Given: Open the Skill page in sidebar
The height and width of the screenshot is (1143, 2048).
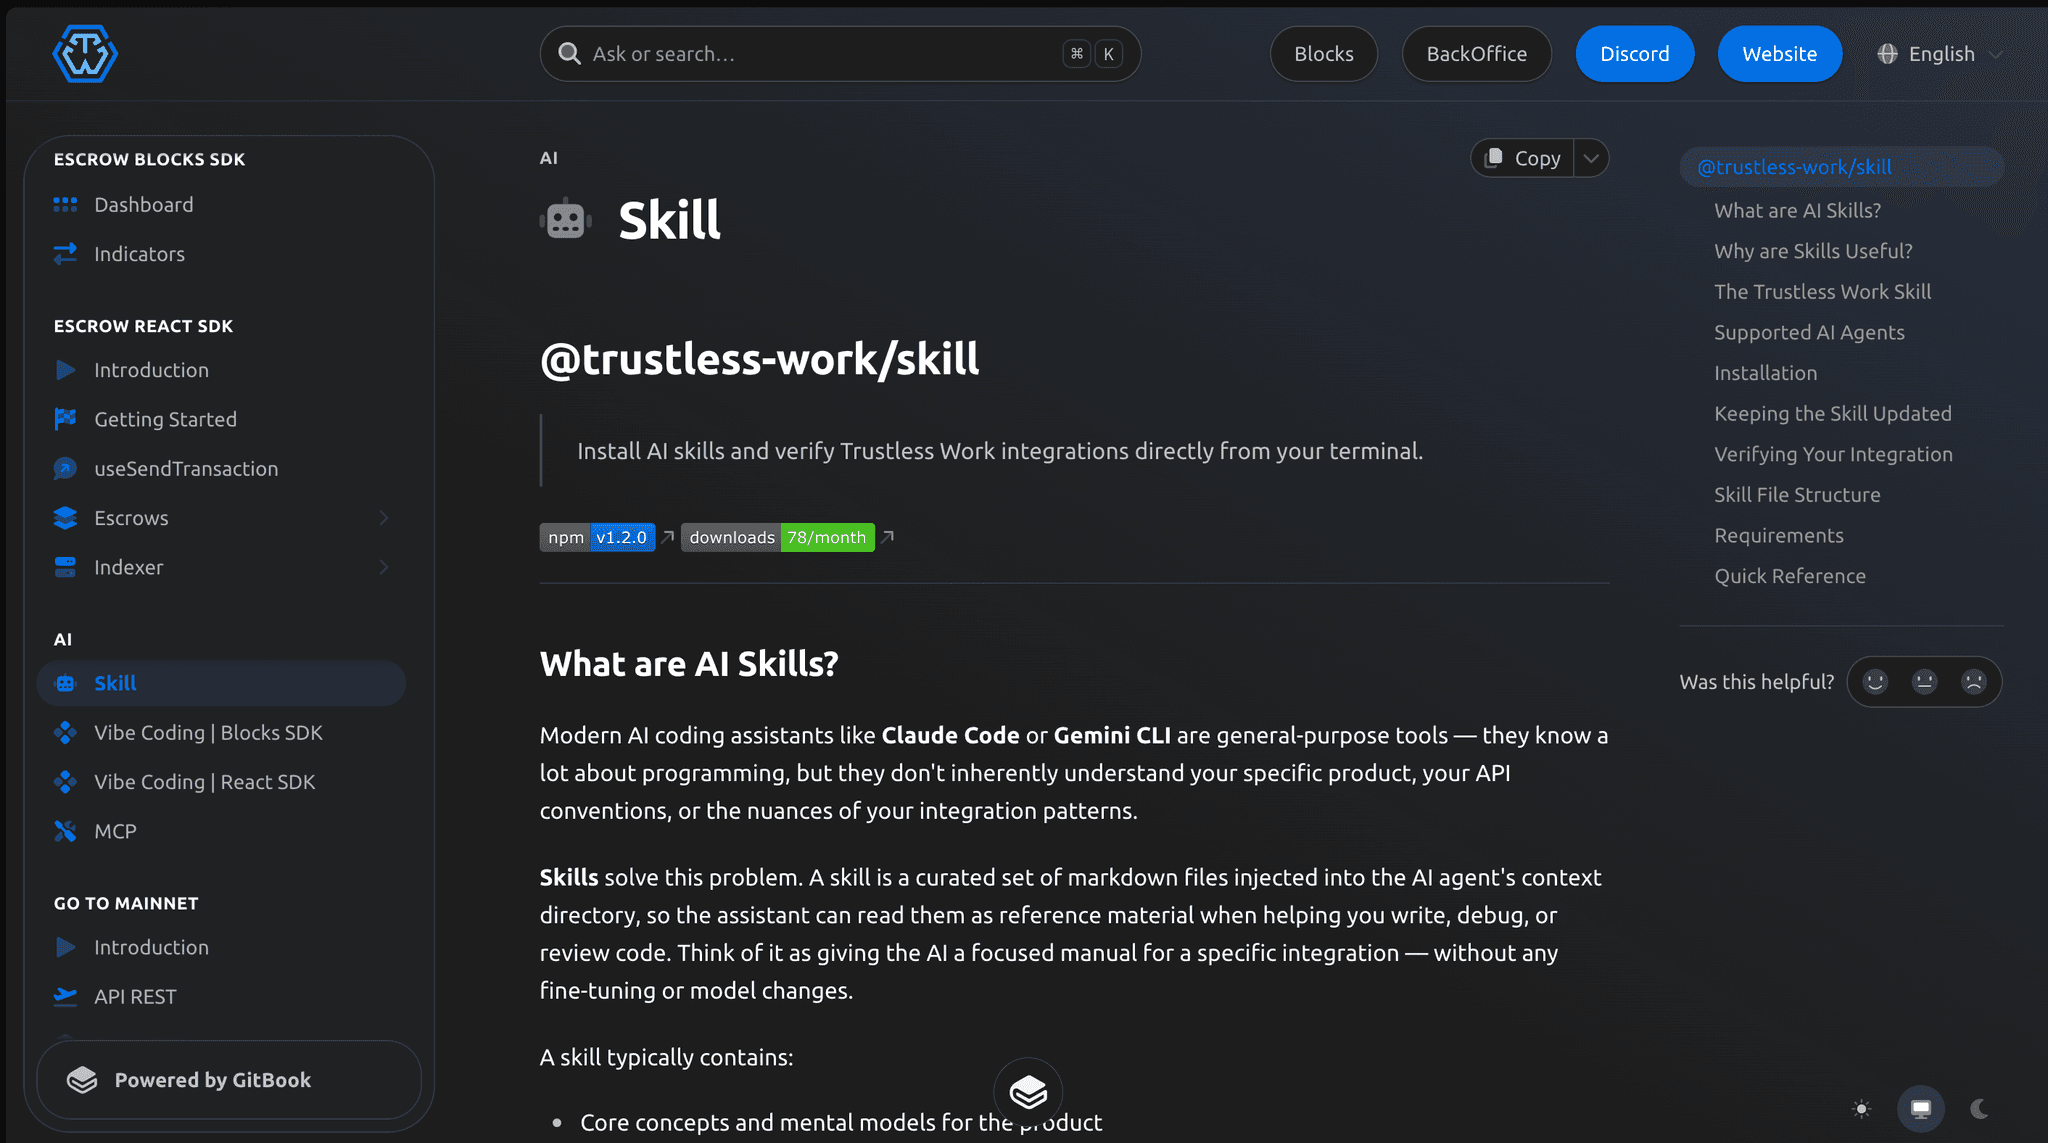Looking at the screenshot, I should pyautogui.click(x=221, y=683).
